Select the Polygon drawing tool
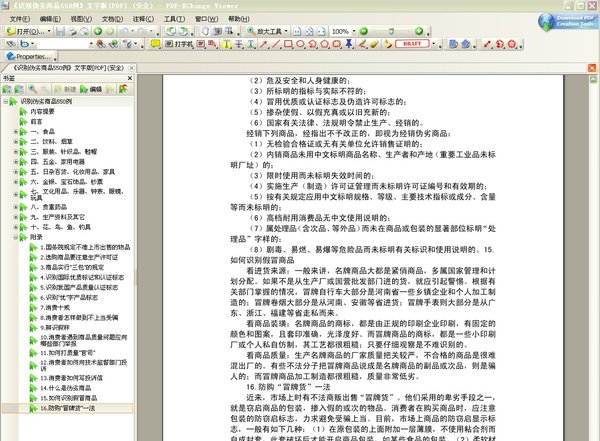This screenshot has height=441, width=600. (x=324, y=44)
